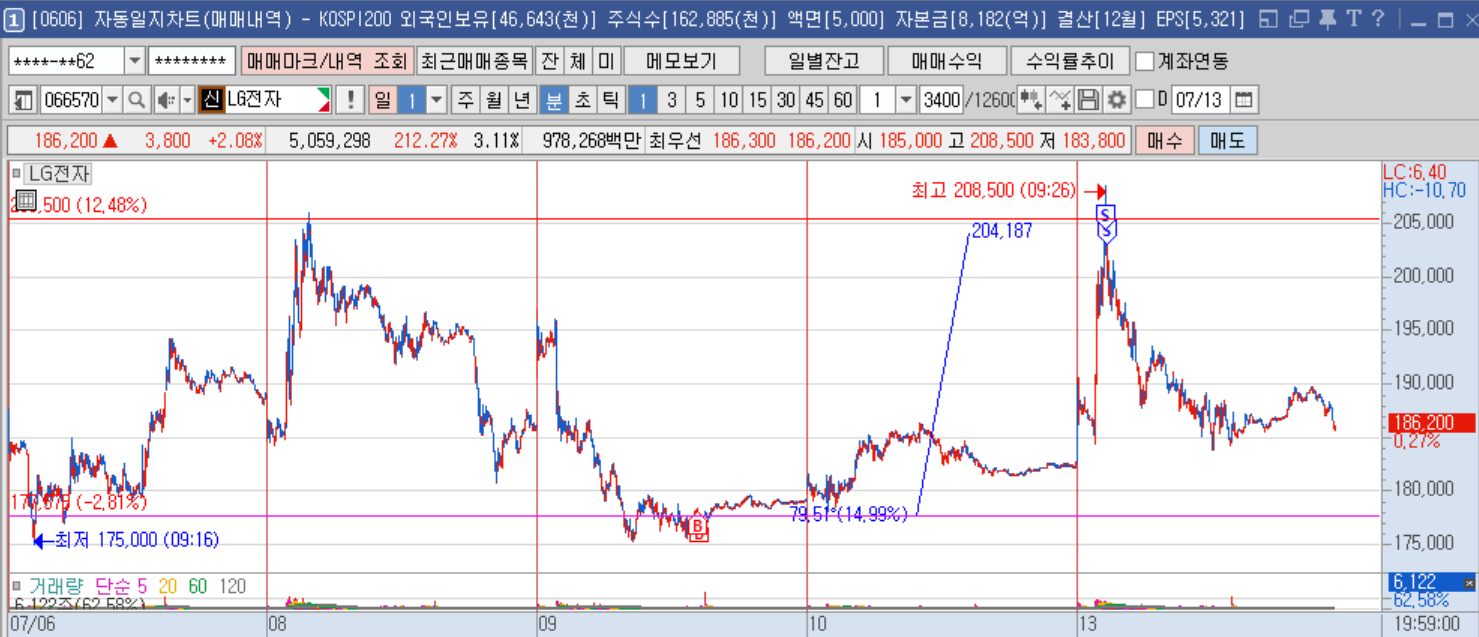Expand the speaker options dropdown arrow
Image resolution: width=1479 pixels, height=637 pixels.
click(187, 100)
